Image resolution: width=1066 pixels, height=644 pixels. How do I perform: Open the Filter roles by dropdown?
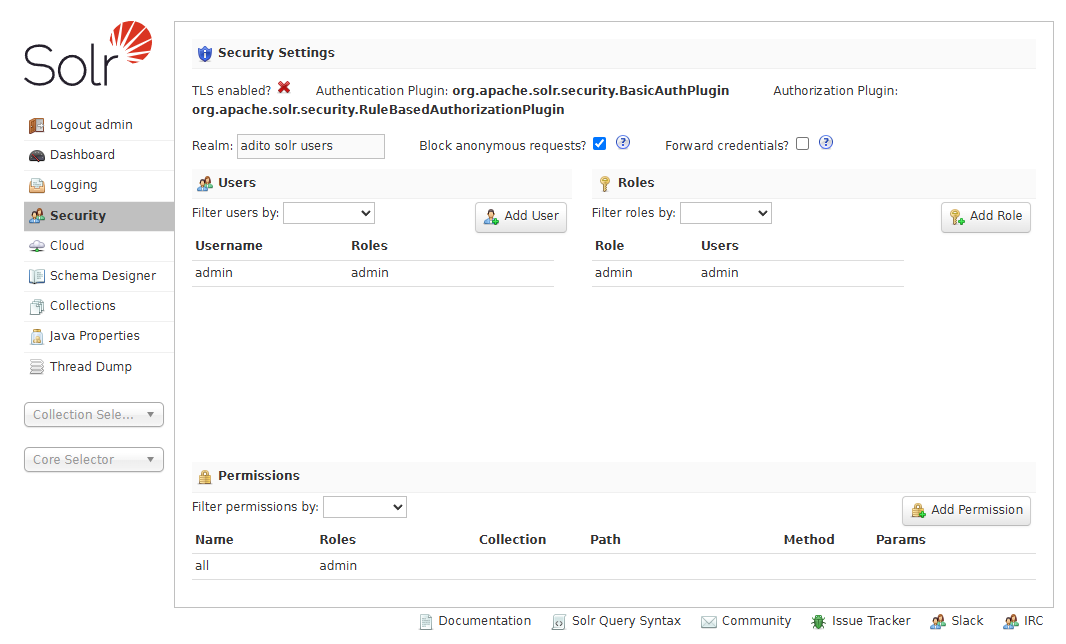pos(725,212)
